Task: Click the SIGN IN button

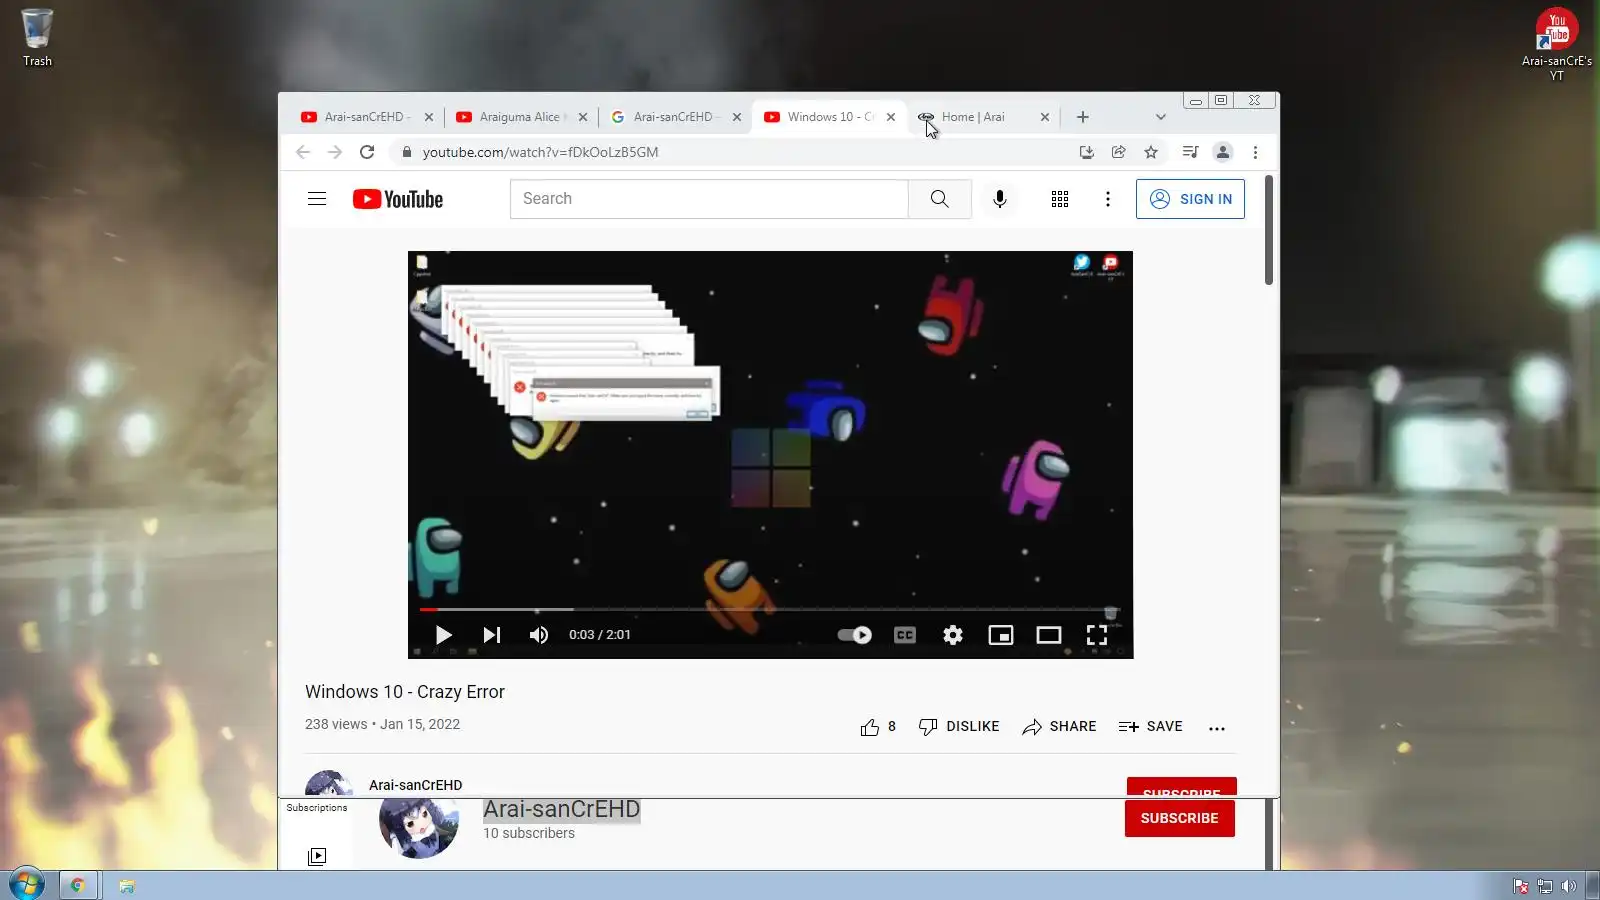Action: coord(1190,199)
